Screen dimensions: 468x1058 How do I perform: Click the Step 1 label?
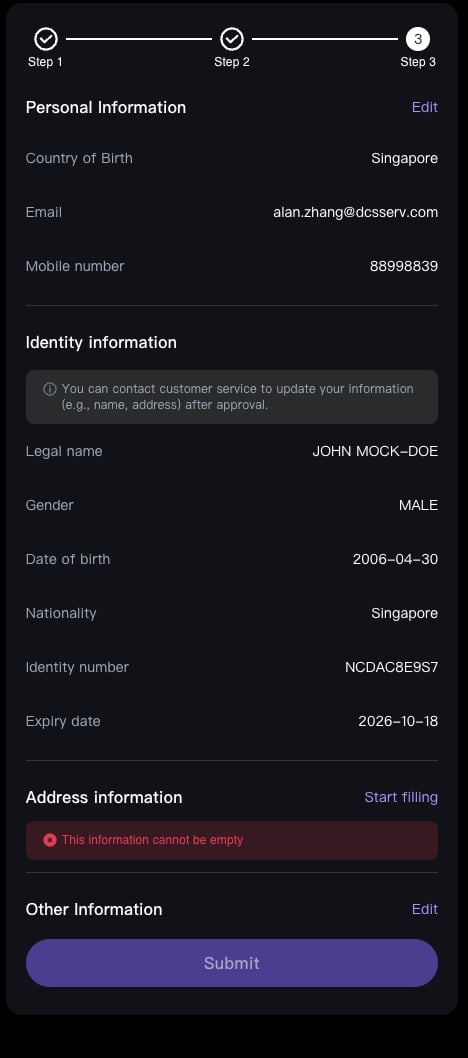45,62
